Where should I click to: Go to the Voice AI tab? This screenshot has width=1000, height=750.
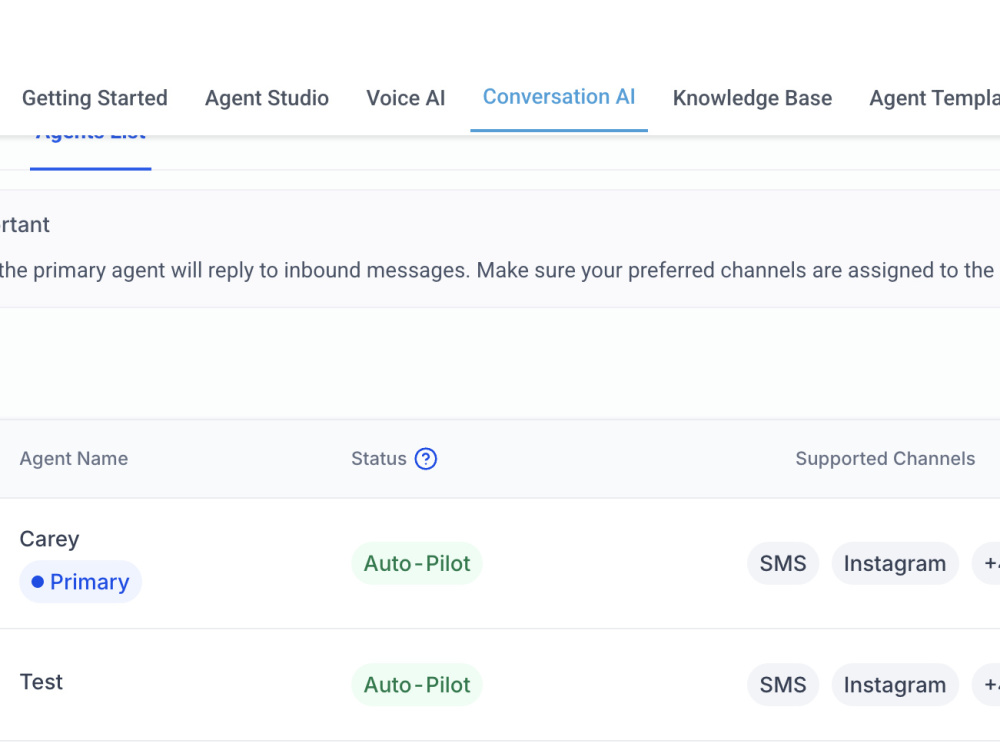coord(406,98)
